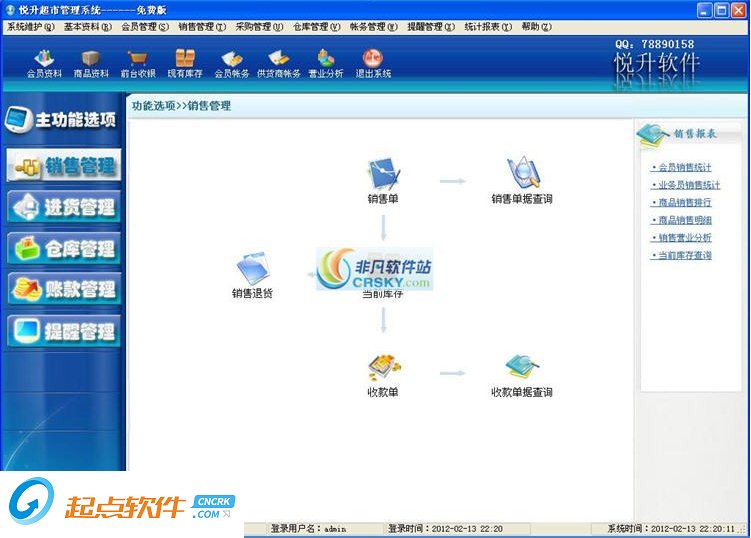Viewport: 751px width, 538px height.
Task: Select 提醒管理 sidebar button
Action: click(64, 331)
